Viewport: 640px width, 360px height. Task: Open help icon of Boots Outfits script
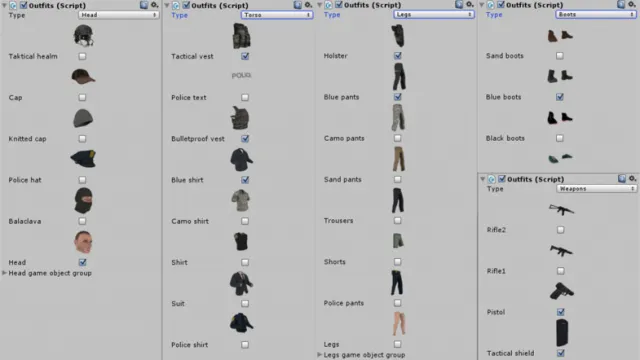pyautogui.click(x=621, y=4)
